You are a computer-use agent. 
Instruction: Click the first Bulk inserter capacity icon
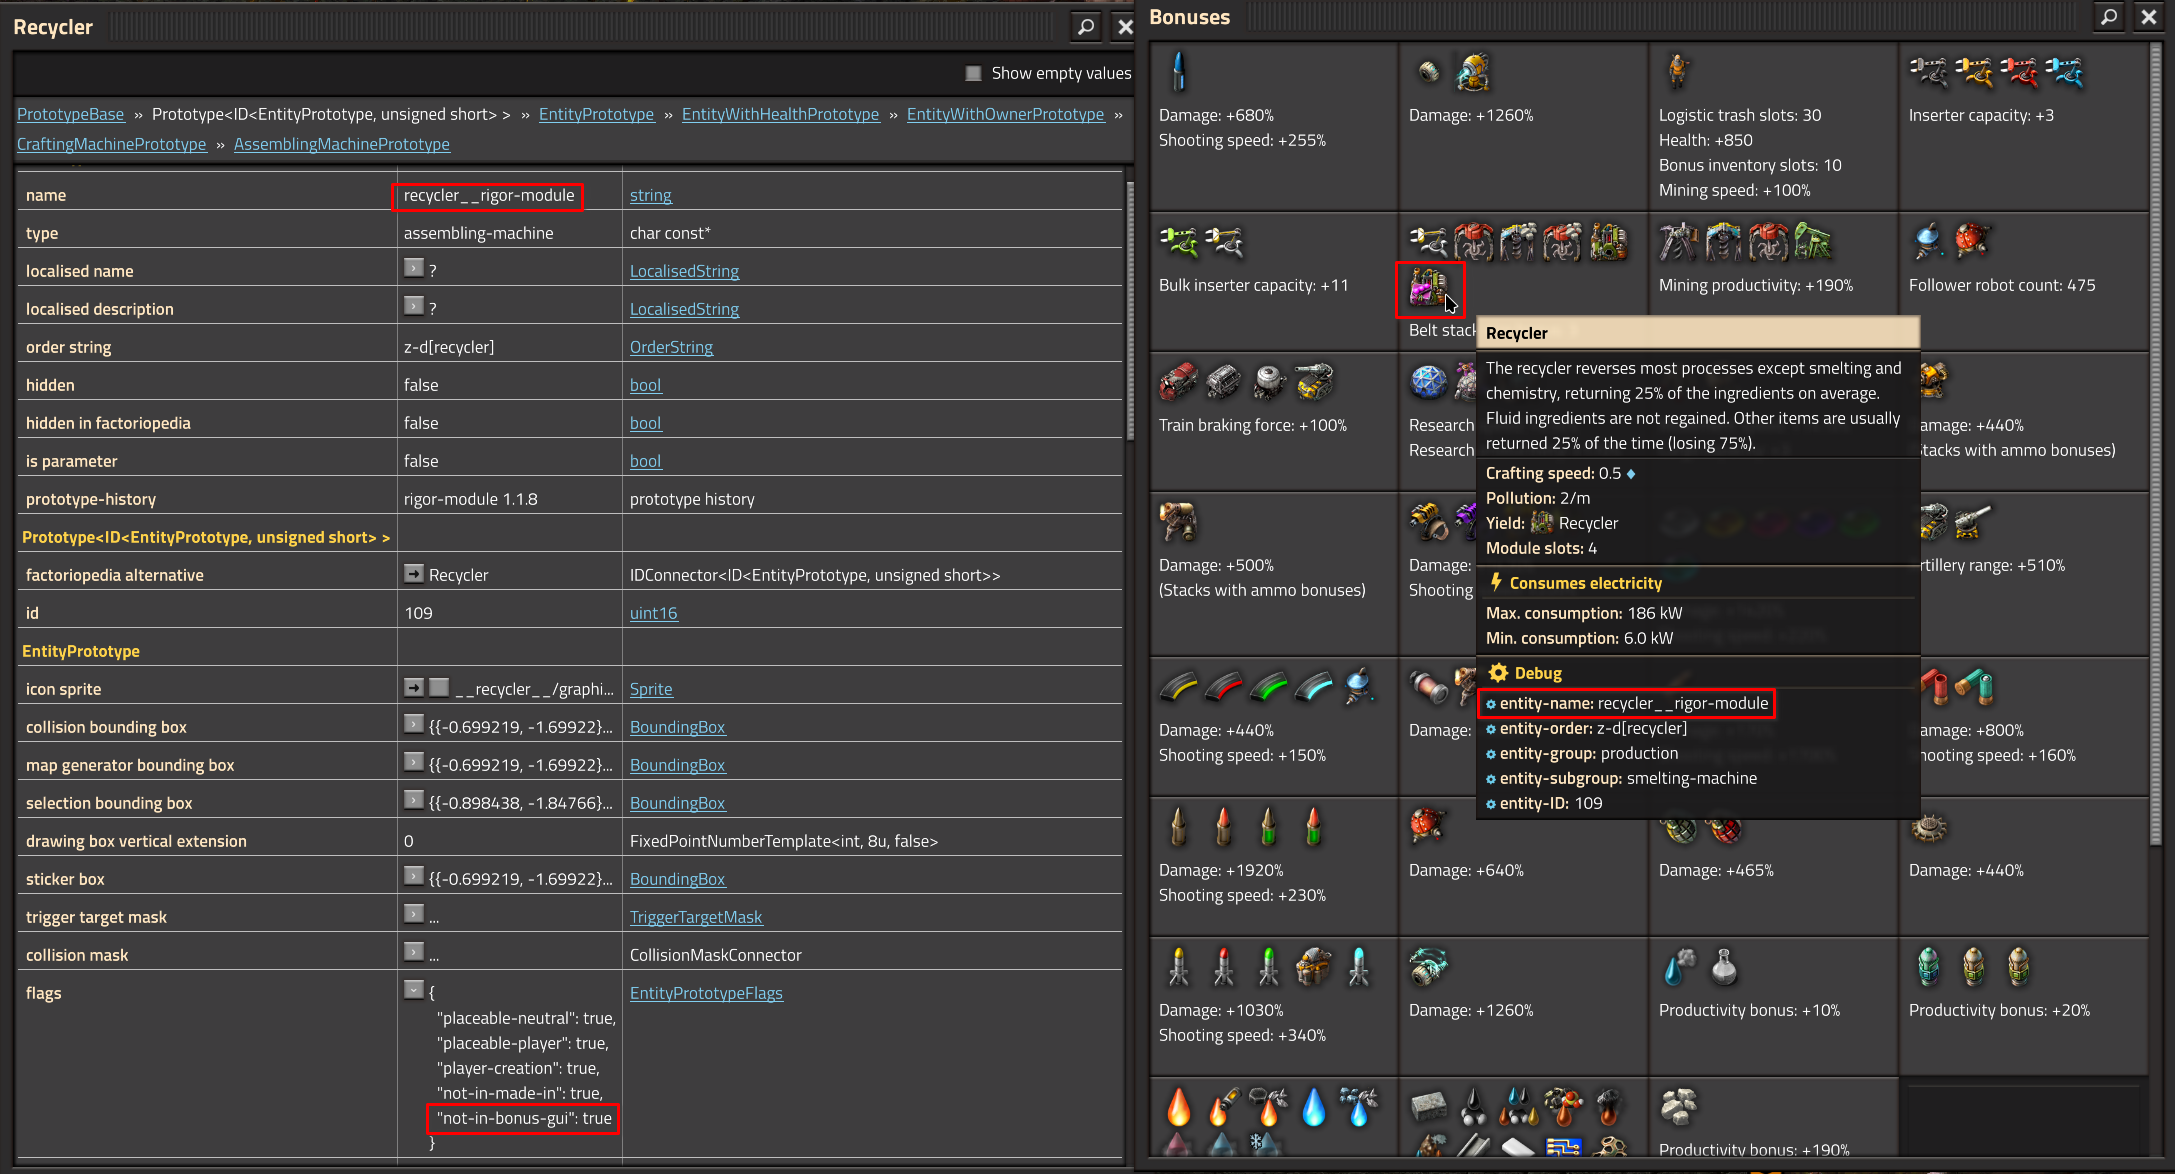point(1179,242)
